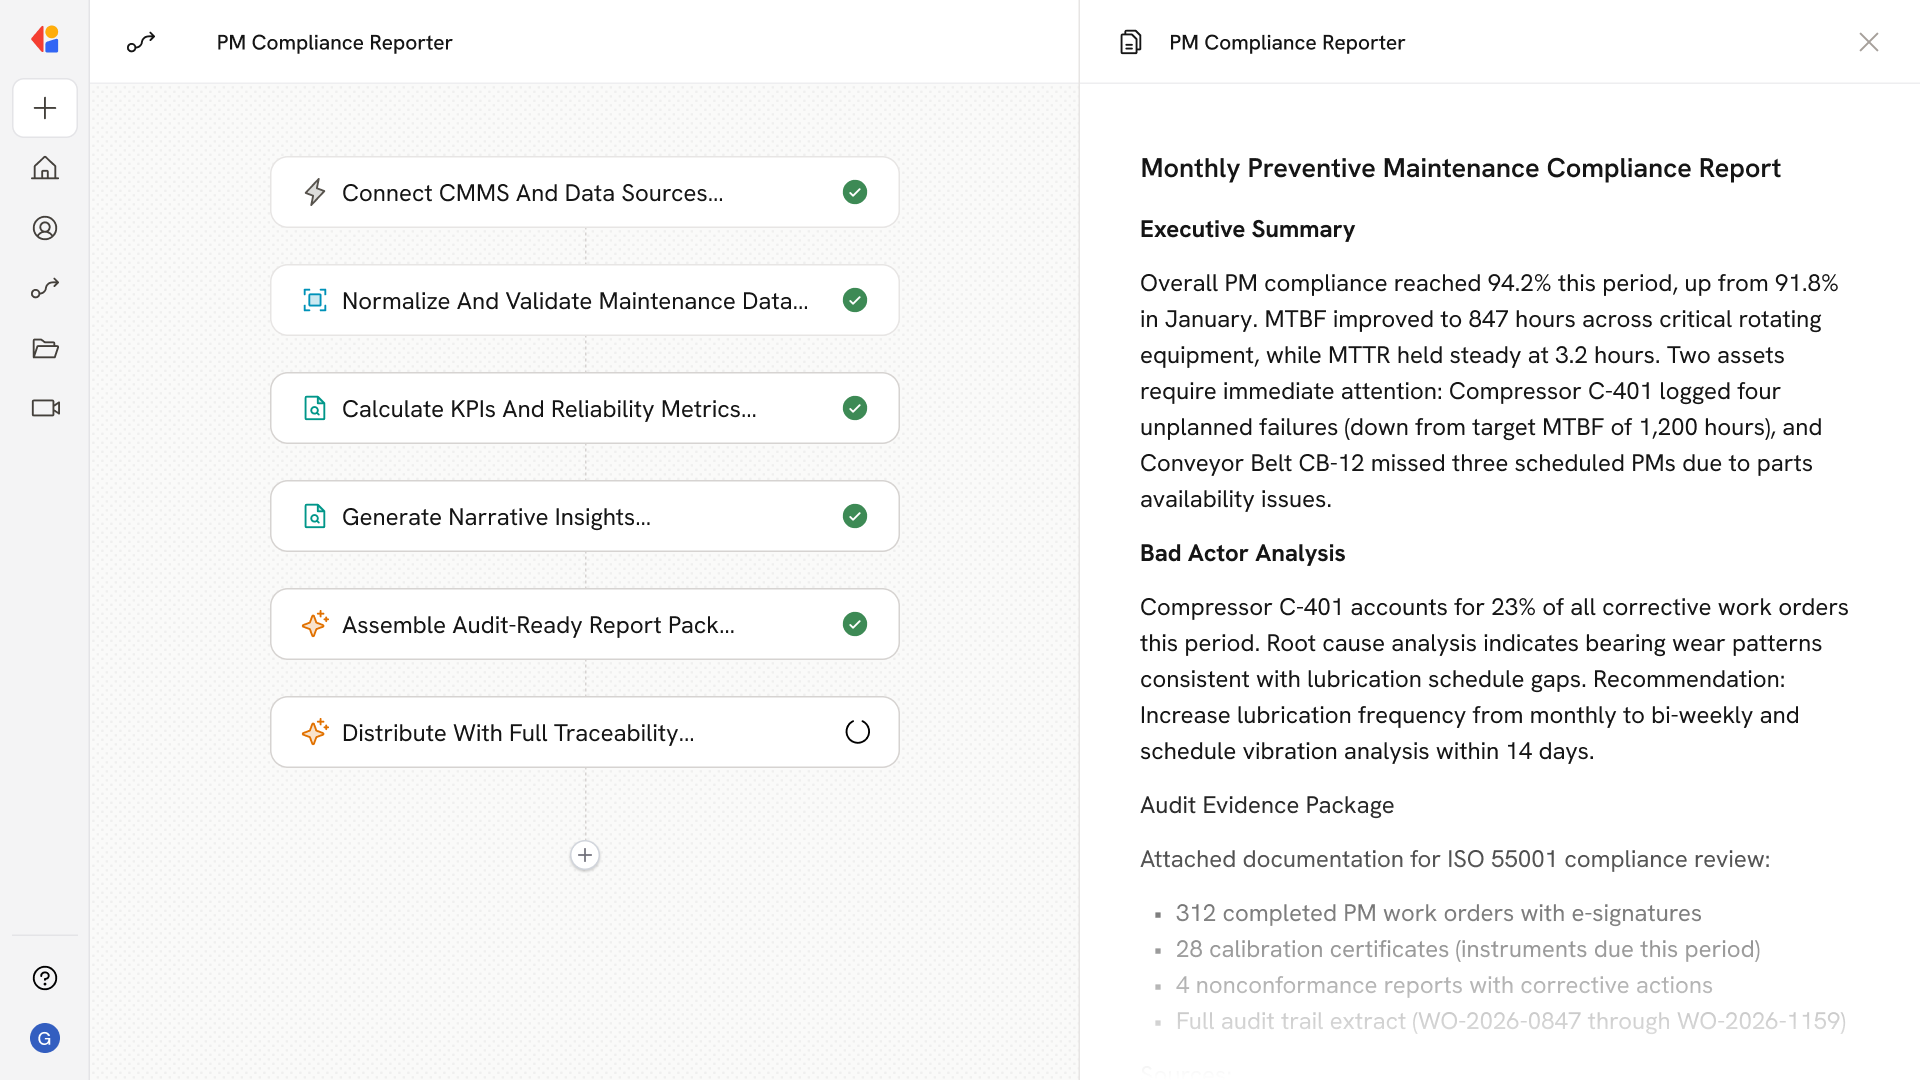1920x1080 pixels.
Task: Click green checkmark on Generate Narrative Insights
Action: pos(855,516)
